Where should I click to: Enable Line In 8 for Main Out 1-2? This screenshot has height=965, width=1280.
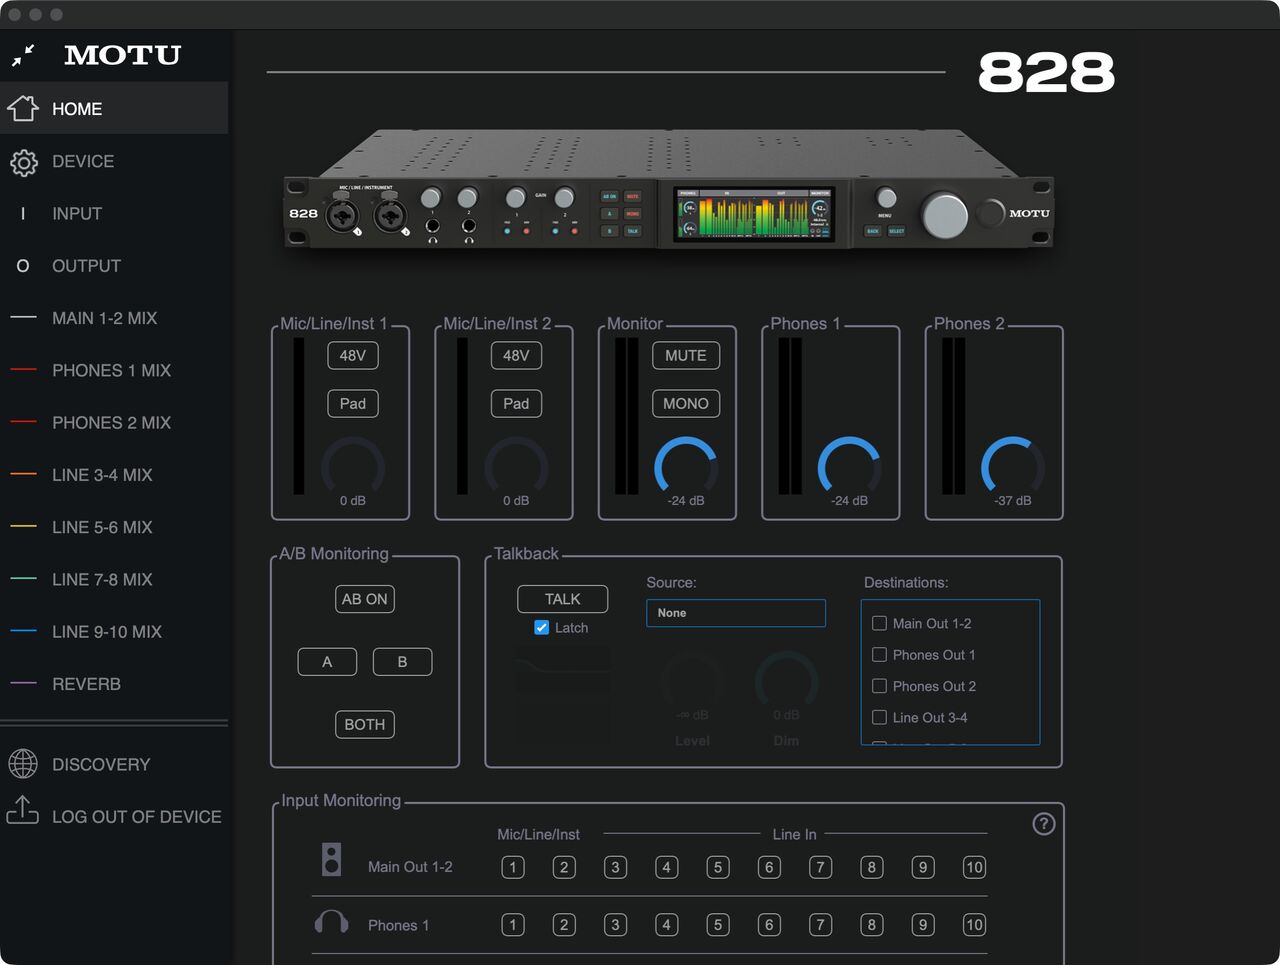872,867
